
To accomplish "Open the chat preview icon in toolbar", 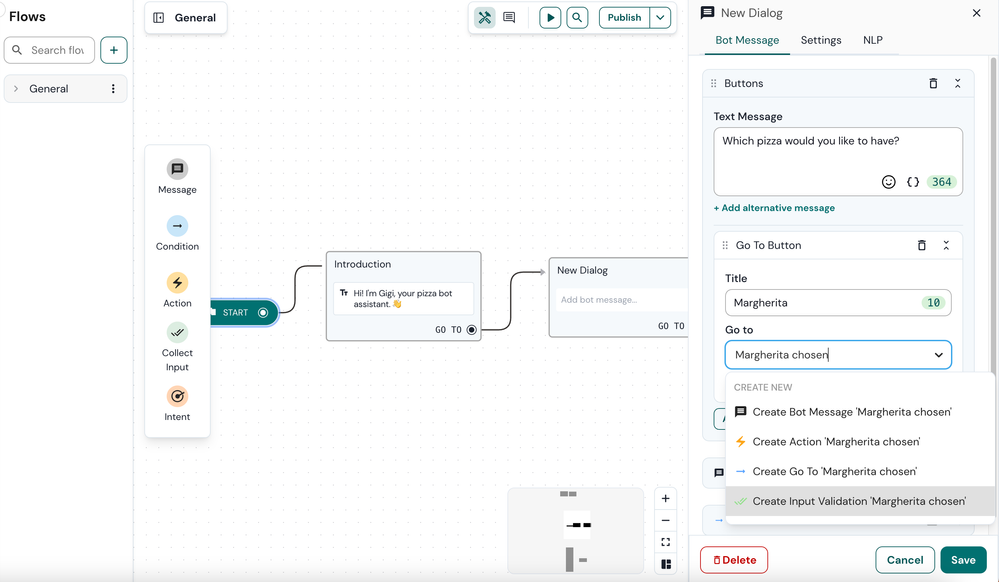I will [509, 17].
